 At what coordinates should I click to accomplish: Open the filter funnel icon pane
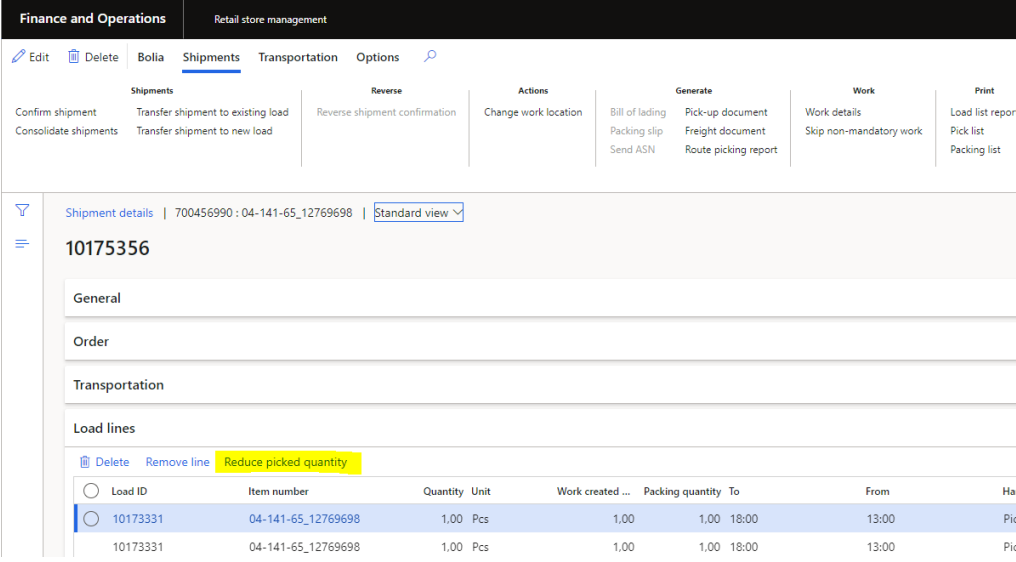pos(22,211)
